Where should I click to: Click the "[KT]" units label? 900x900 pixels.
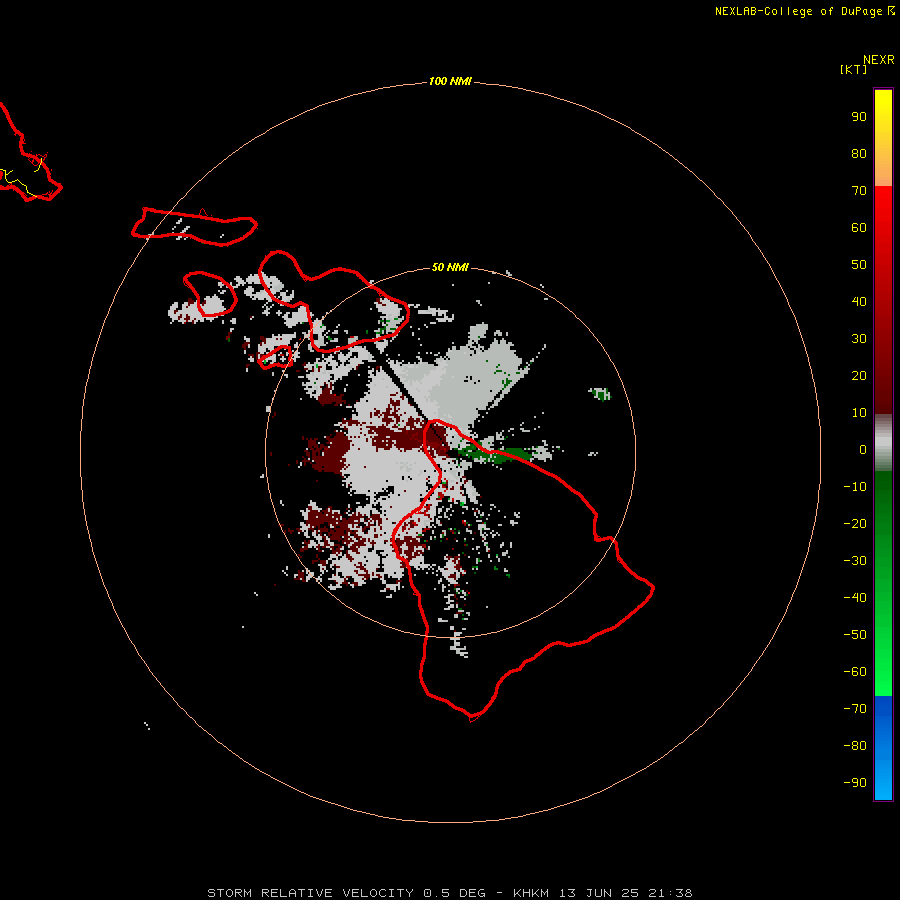854,69
